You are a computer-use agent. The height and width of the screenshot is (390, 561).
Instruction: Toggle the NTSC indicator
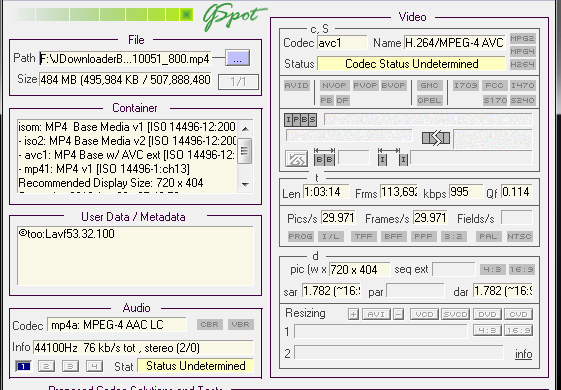pos(519,237)
